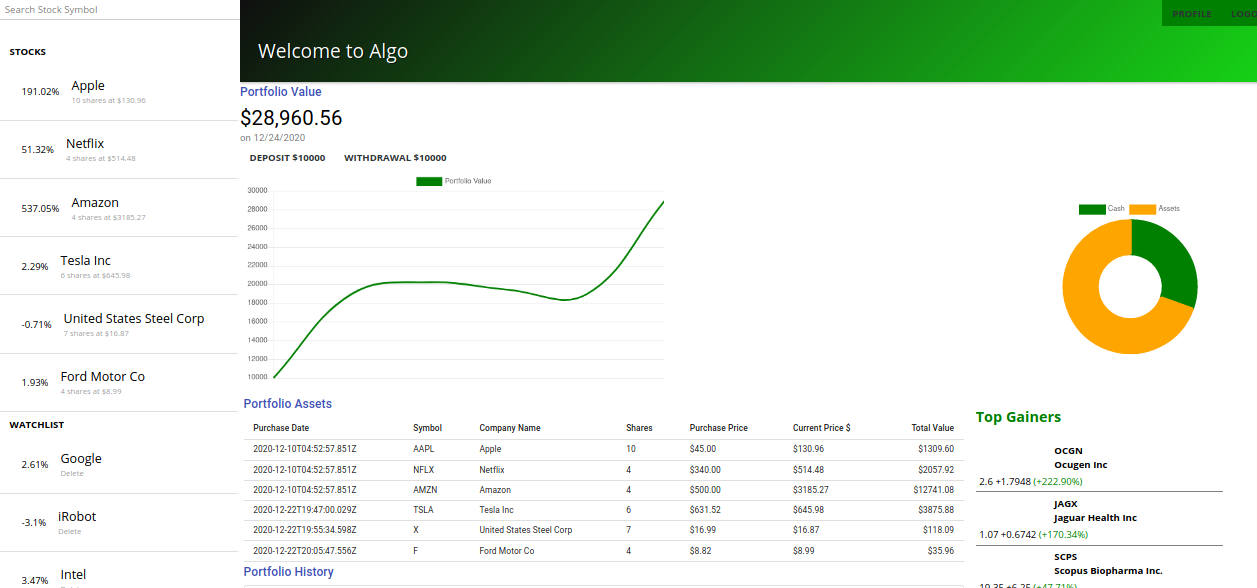Click the Current Price $ column header
1257x588 pixels.
coord(822,428)
